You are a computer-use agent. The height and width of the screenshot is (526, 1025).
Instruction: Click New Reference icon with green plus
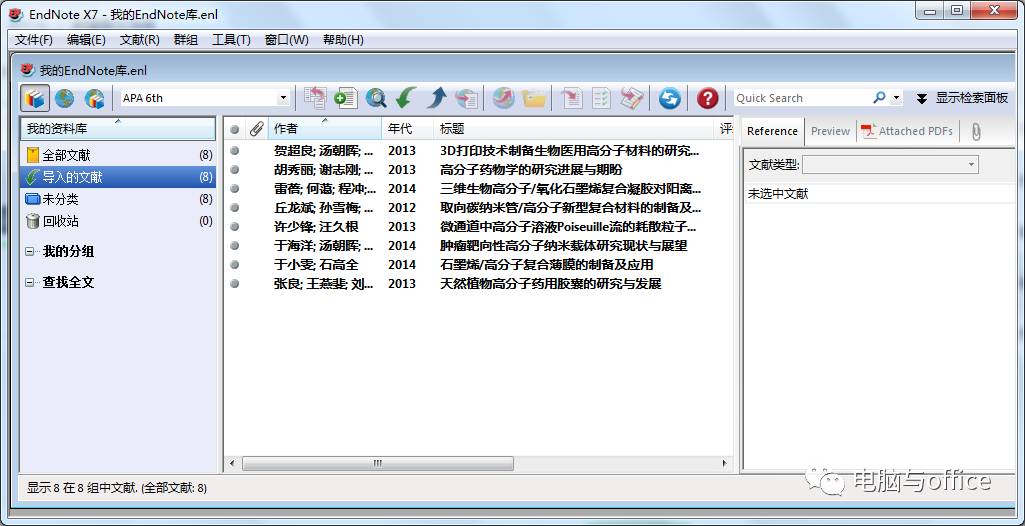345,99
